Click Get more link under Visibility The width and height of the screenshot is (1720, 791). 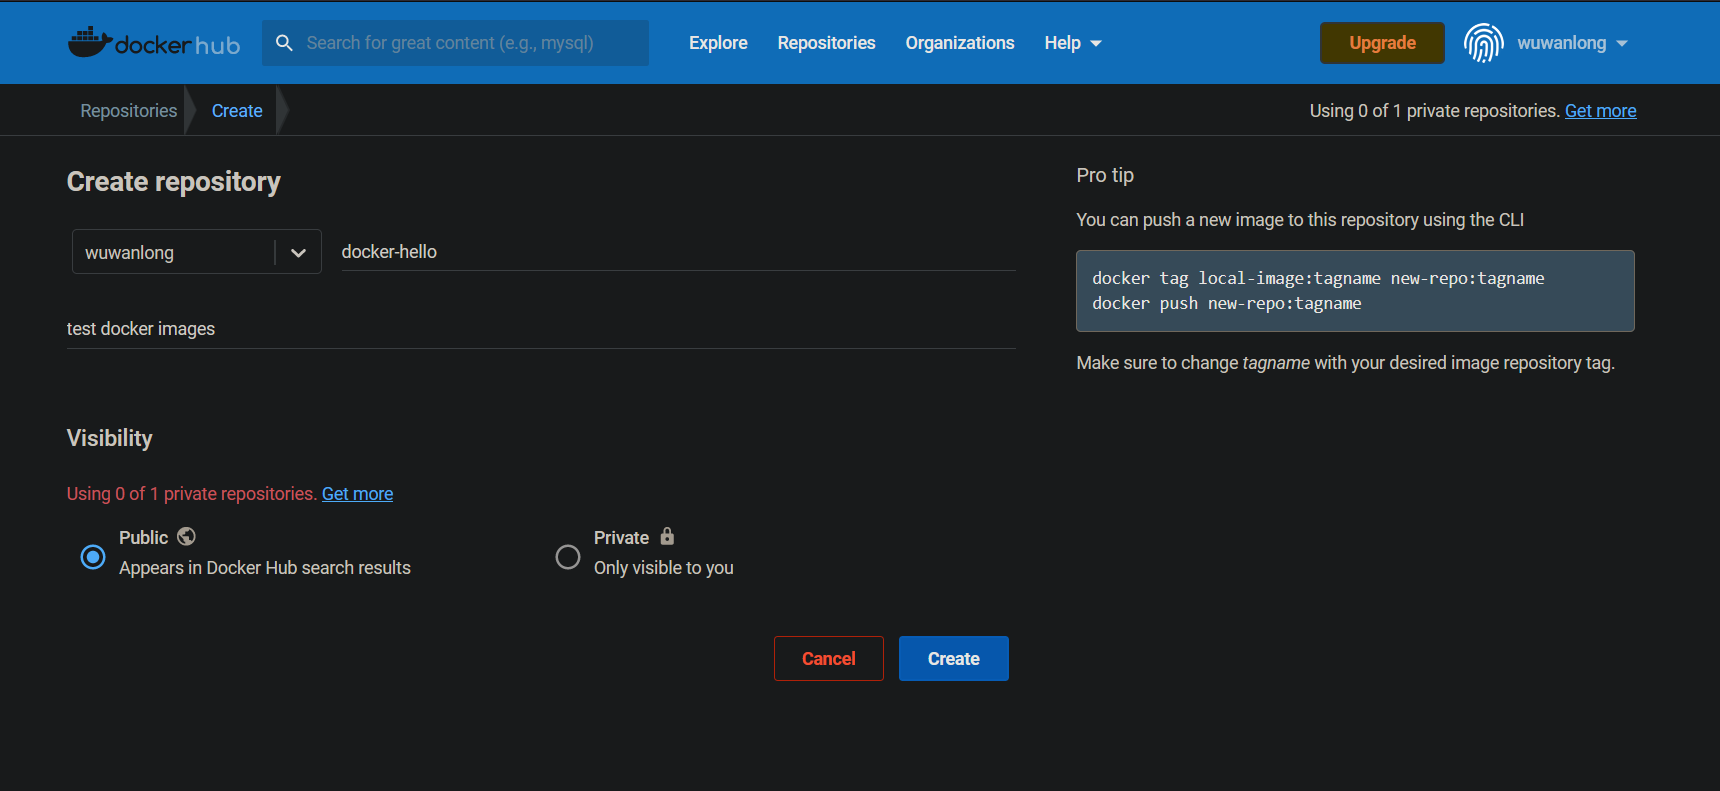(x=357, y=494)
